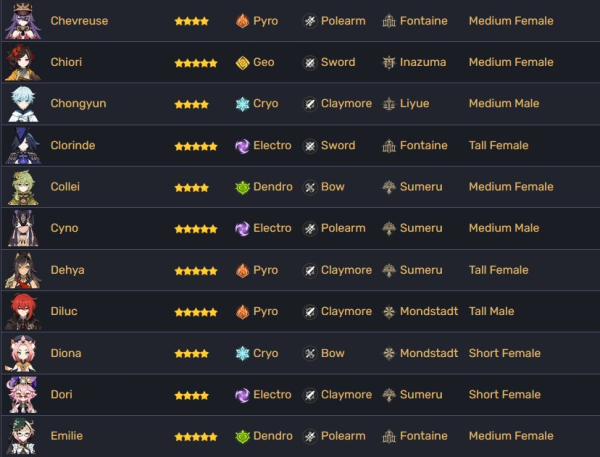Screen dimensions: 600x457
Task: Click Emilie's Fontaine region icon
Action: [389, 437]
